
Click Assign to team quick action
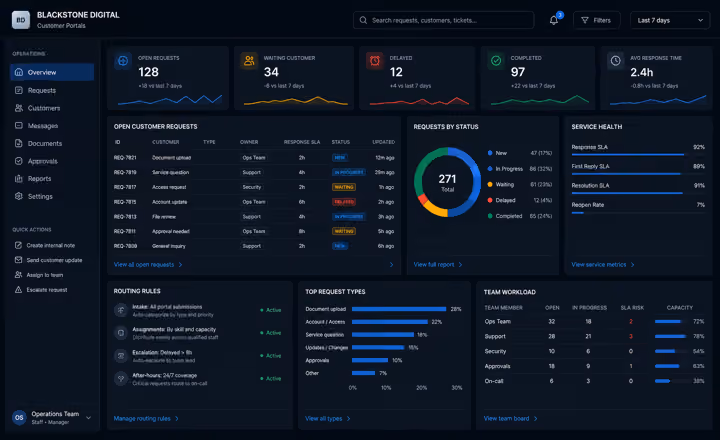click(39, 275)
